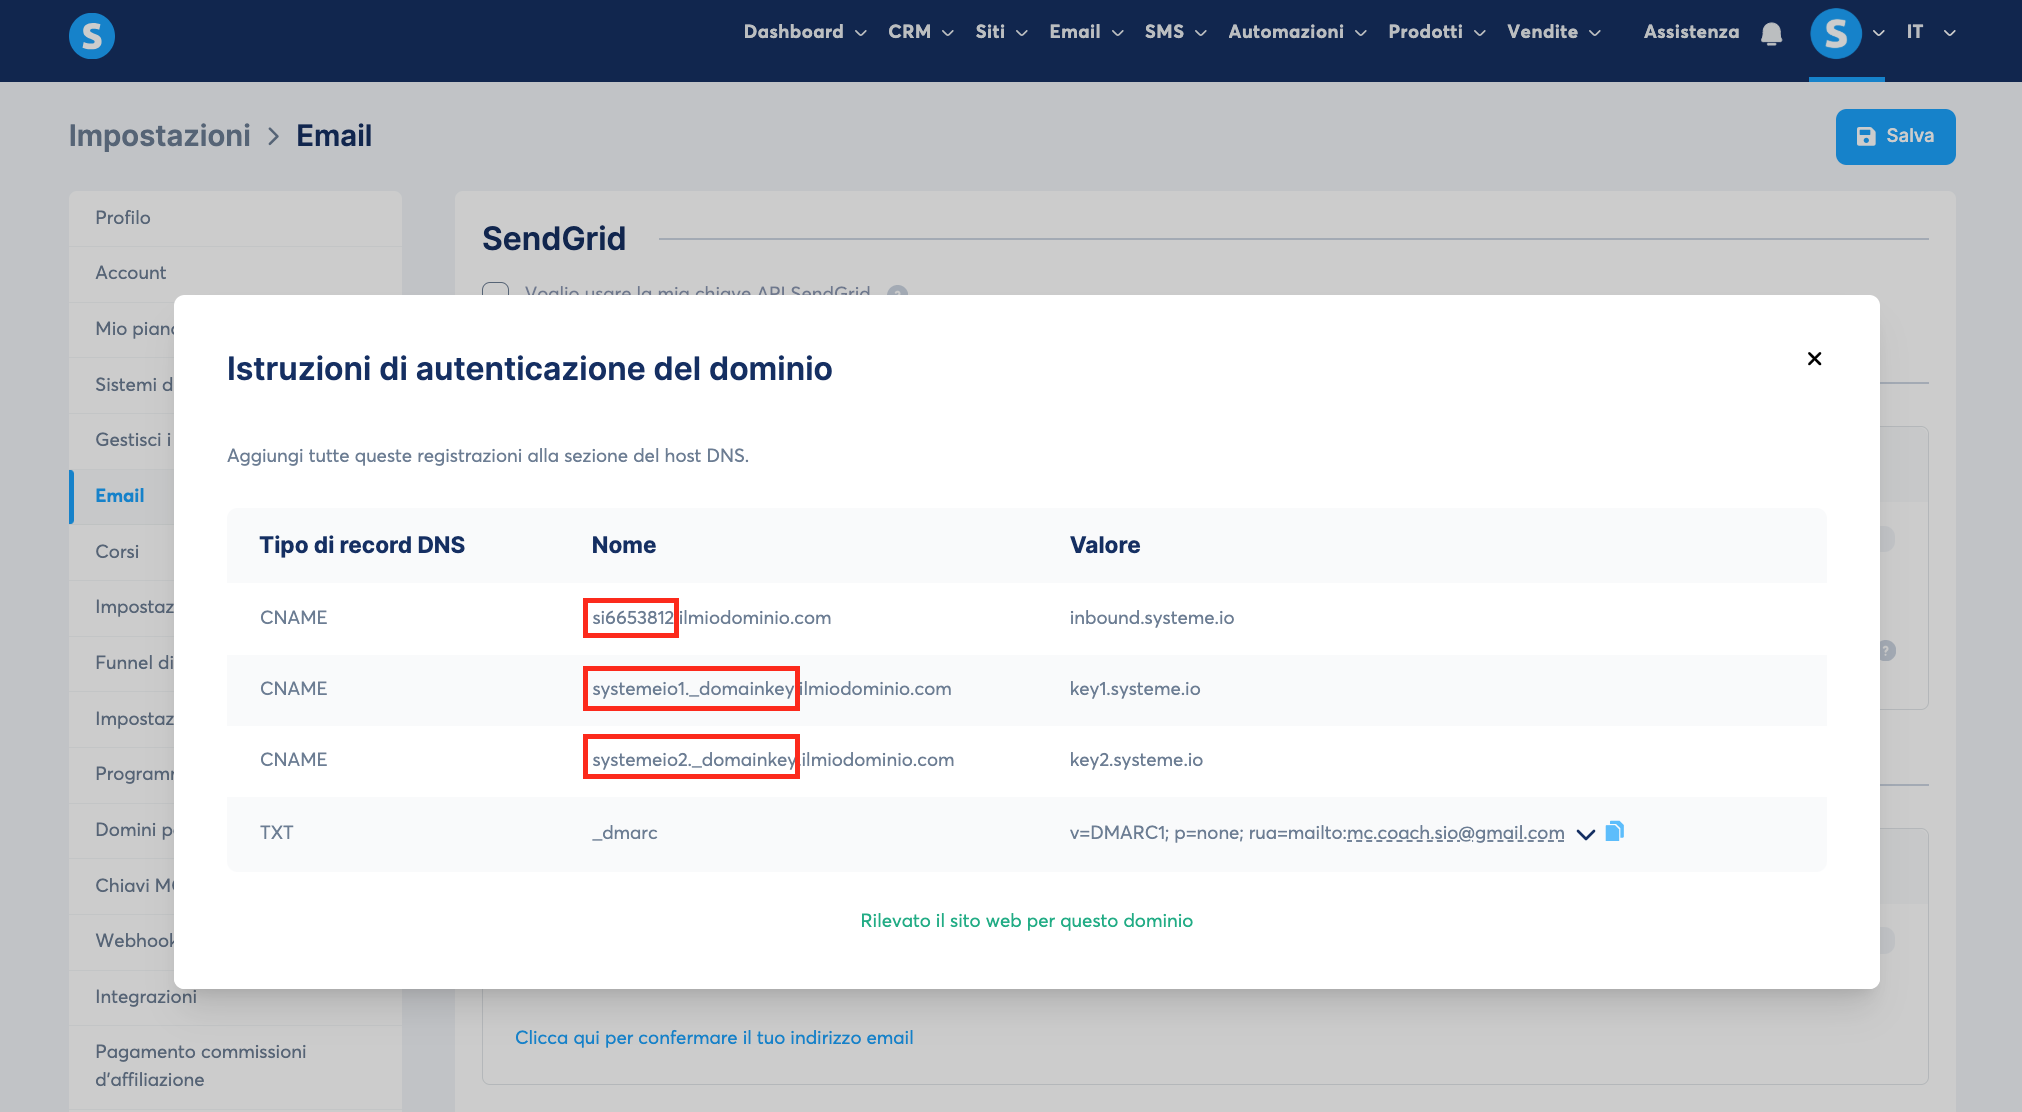2022x1112 pixels.
Task: Expand the Vendite menu
Action: pyautogui.click(x=1554, y=32)
